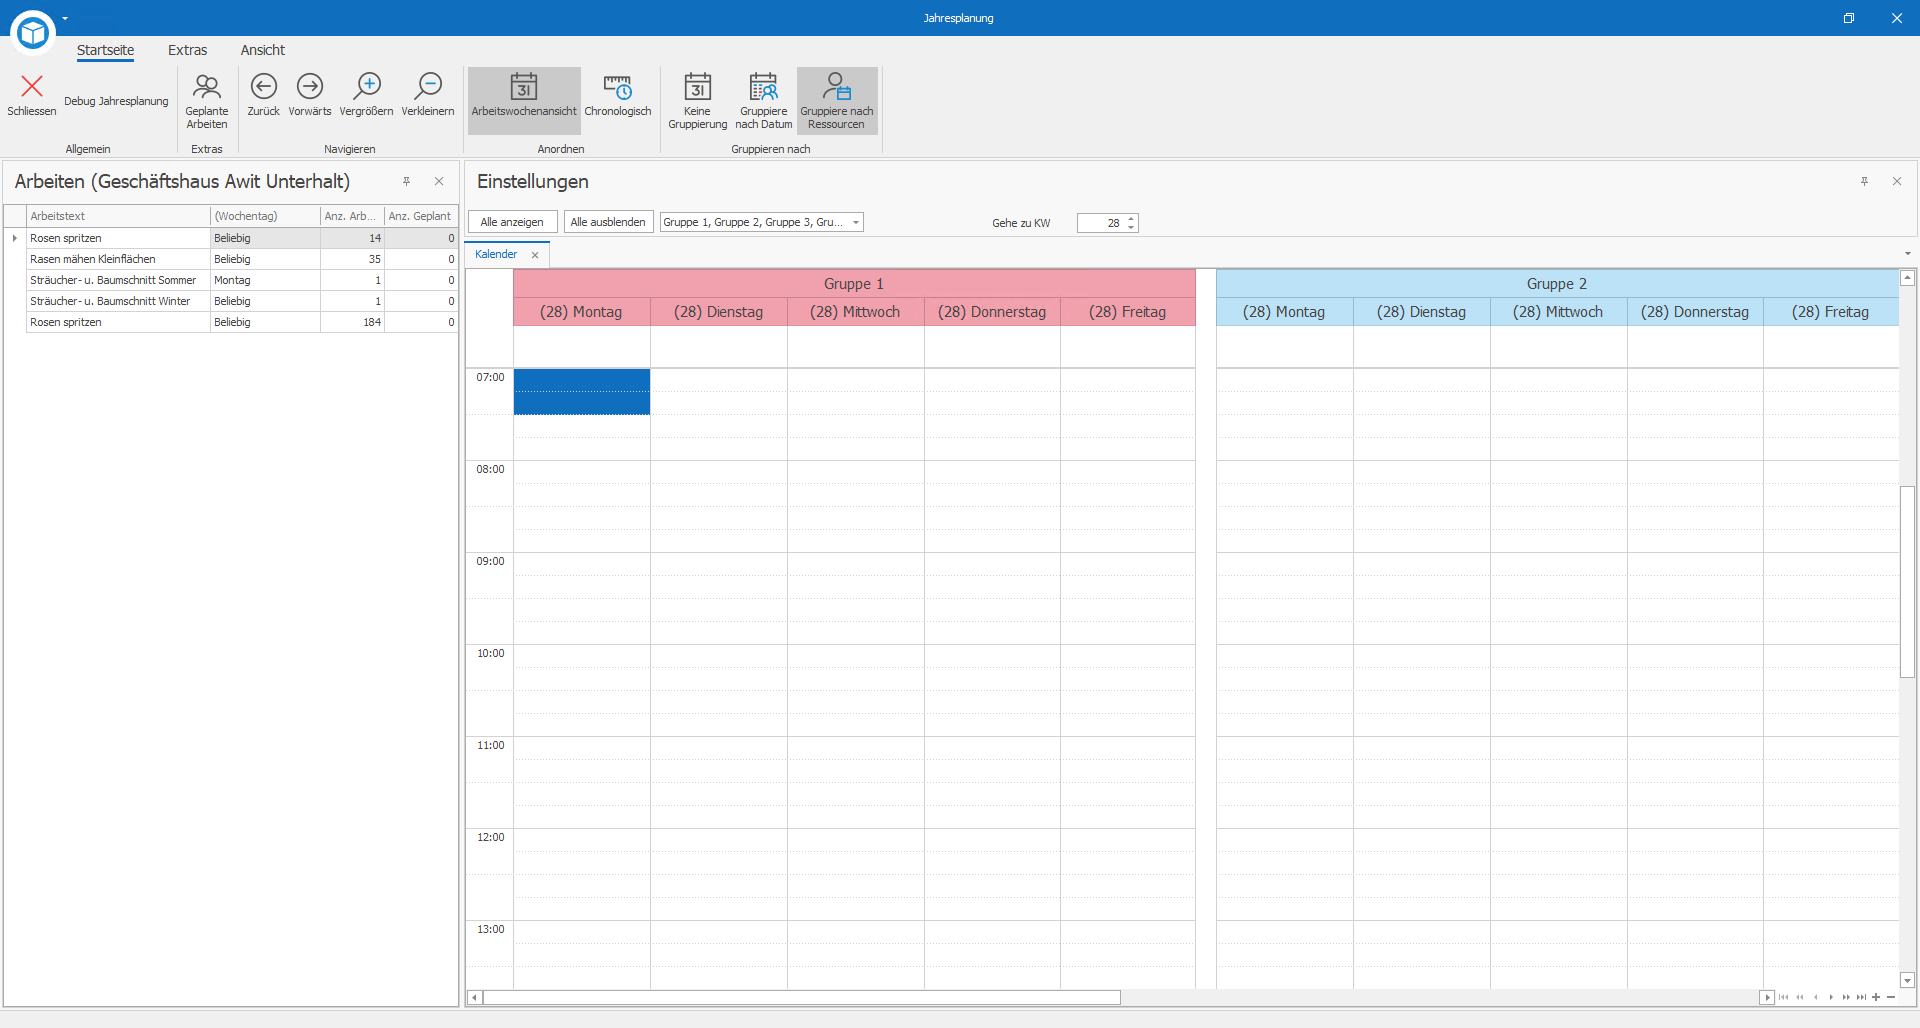The width and height of the screenshot is (1920, 1028).
Task: Click the Schliessen red X icon
Action: (32, 87)
